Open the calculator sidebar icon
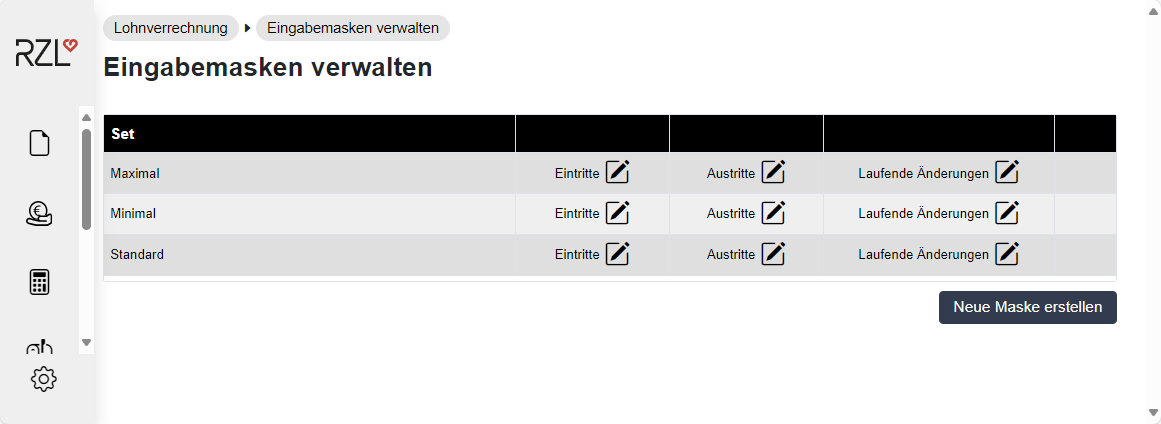1161x424 pixels. pos(40,282)
